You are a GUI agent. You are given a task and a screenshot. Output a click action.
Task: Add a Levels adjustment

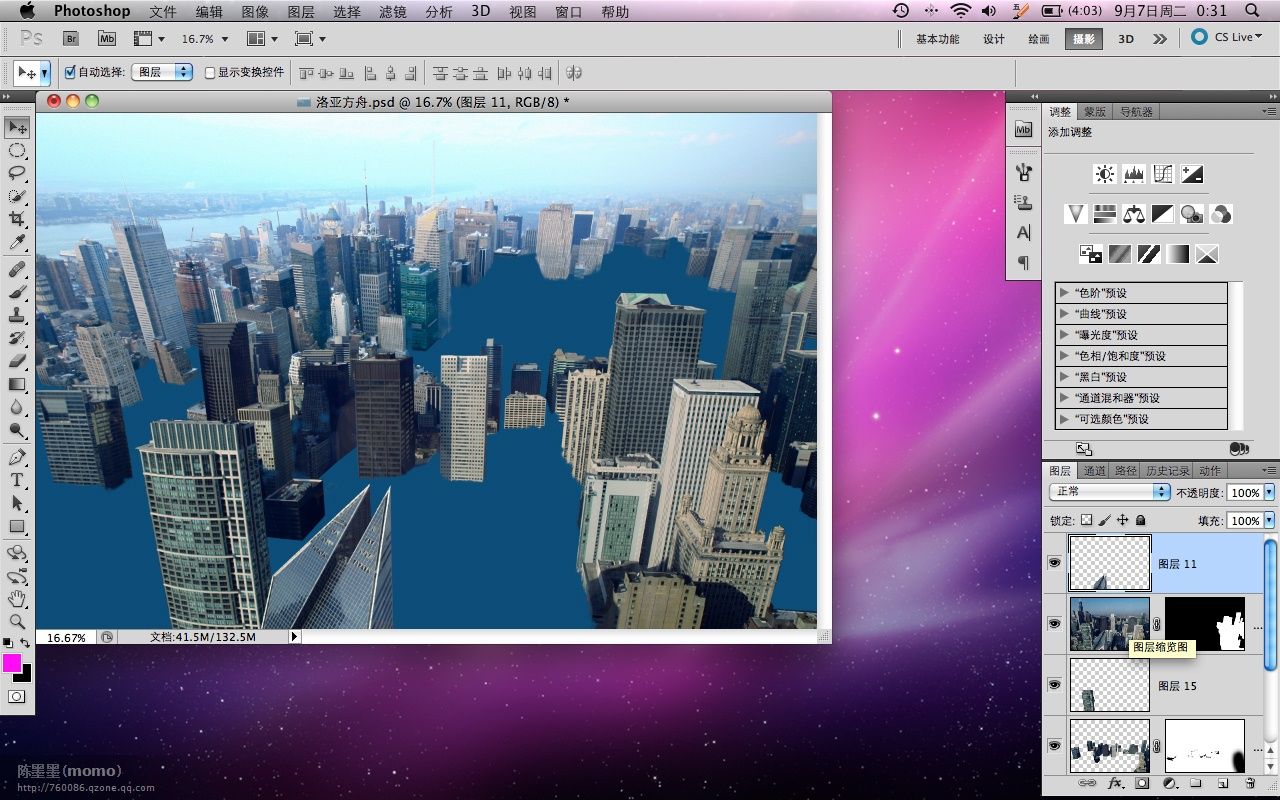coord(1134,174)
